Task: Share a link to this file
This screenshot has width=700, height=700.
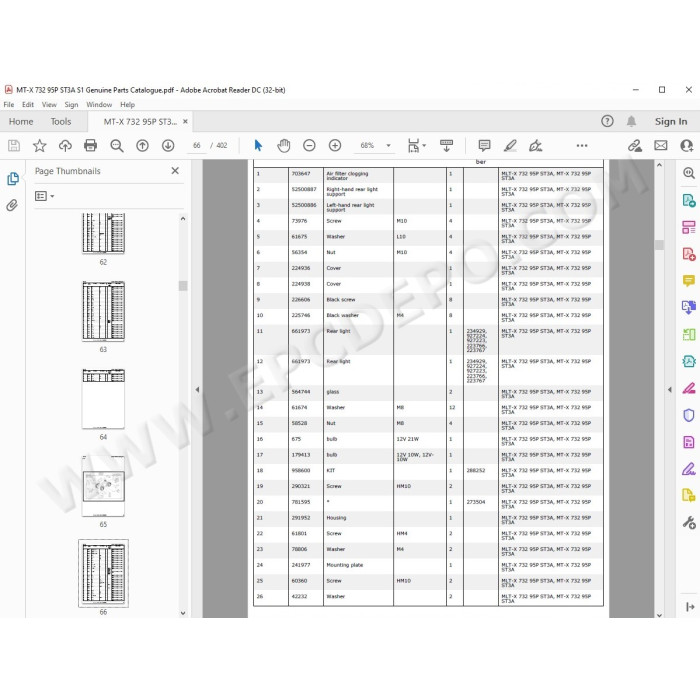Action: point(634,146)
